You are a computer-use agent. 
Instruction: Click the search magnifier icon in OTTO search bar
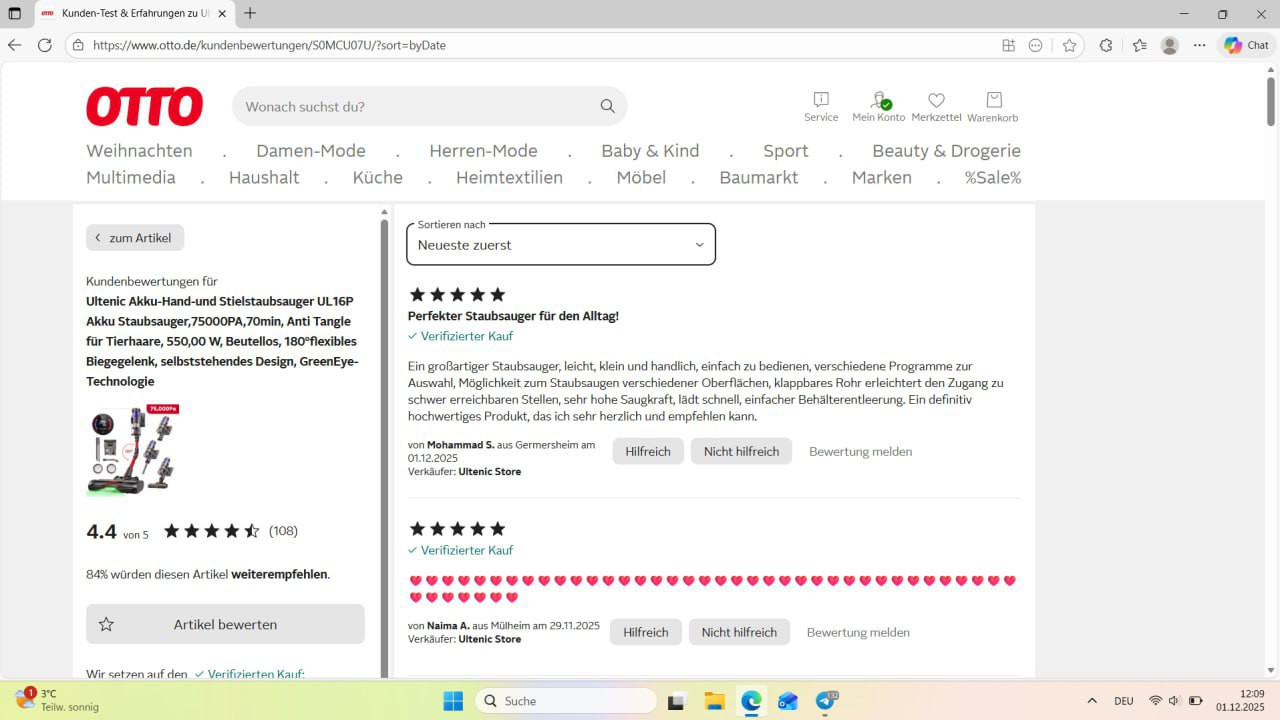tap(607, 106)
